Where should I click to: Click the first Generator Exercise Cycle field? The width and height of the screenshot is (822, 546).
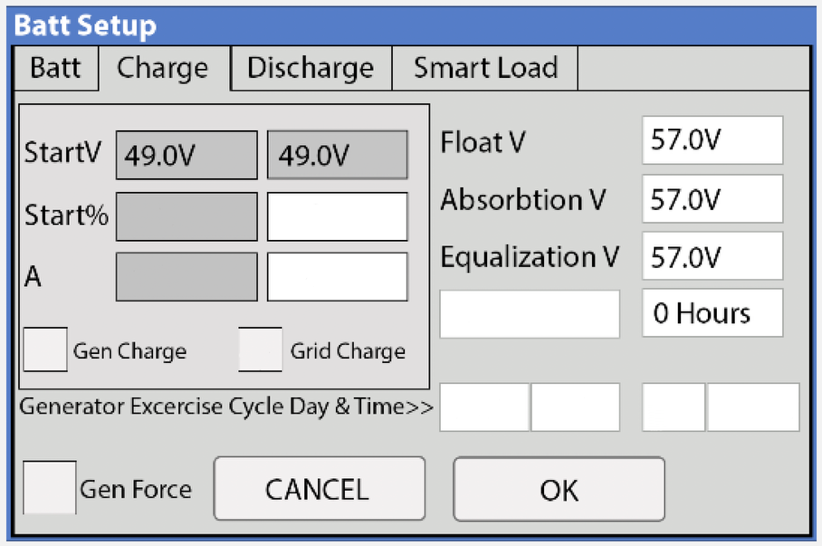click(x=485, y=407)
